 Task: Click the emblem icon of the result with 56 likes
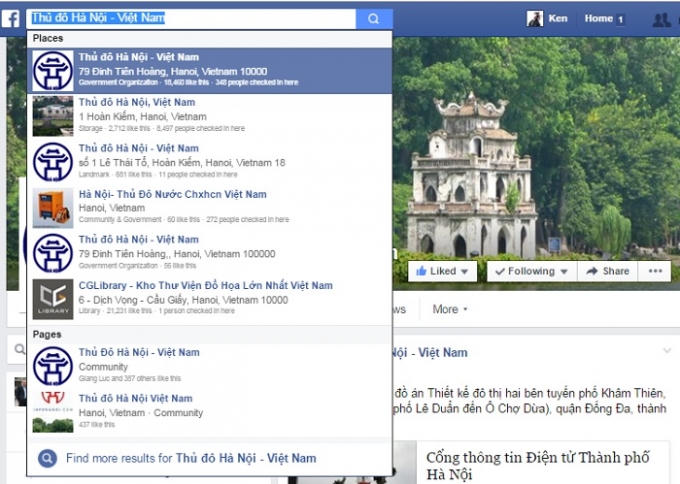[x=53, y=253]
